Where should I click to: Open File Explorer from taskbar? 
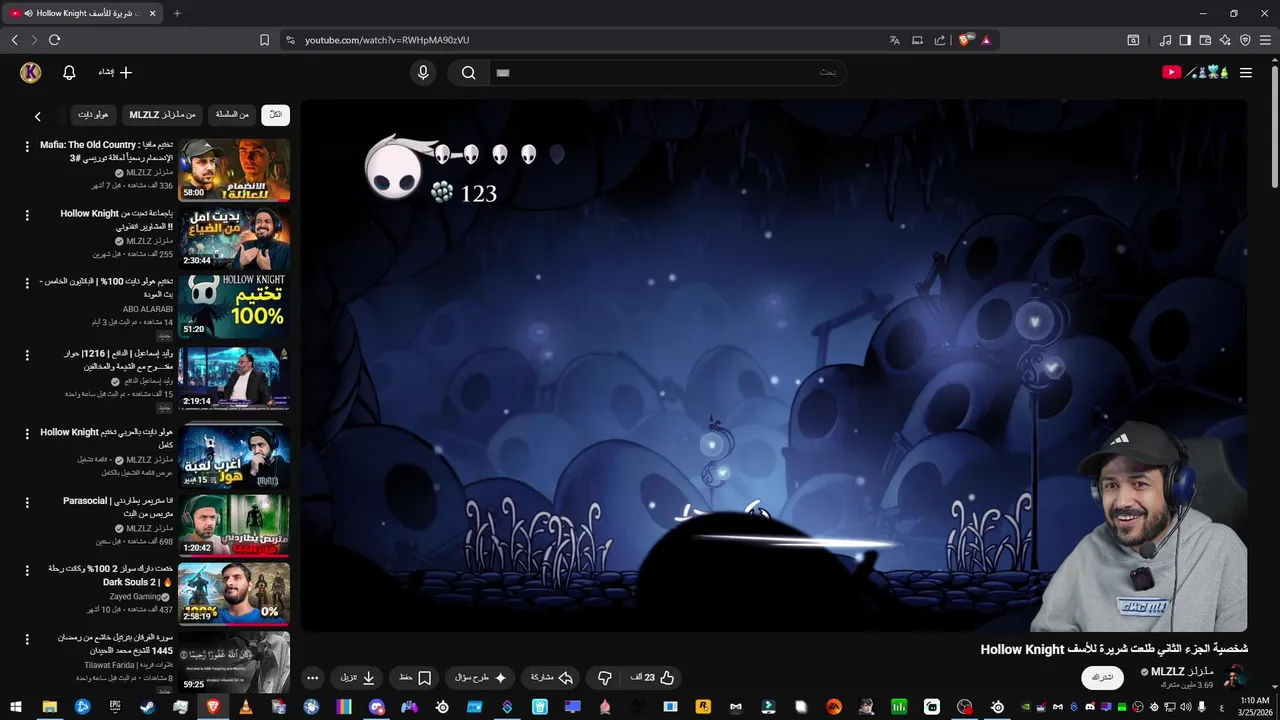49,706
